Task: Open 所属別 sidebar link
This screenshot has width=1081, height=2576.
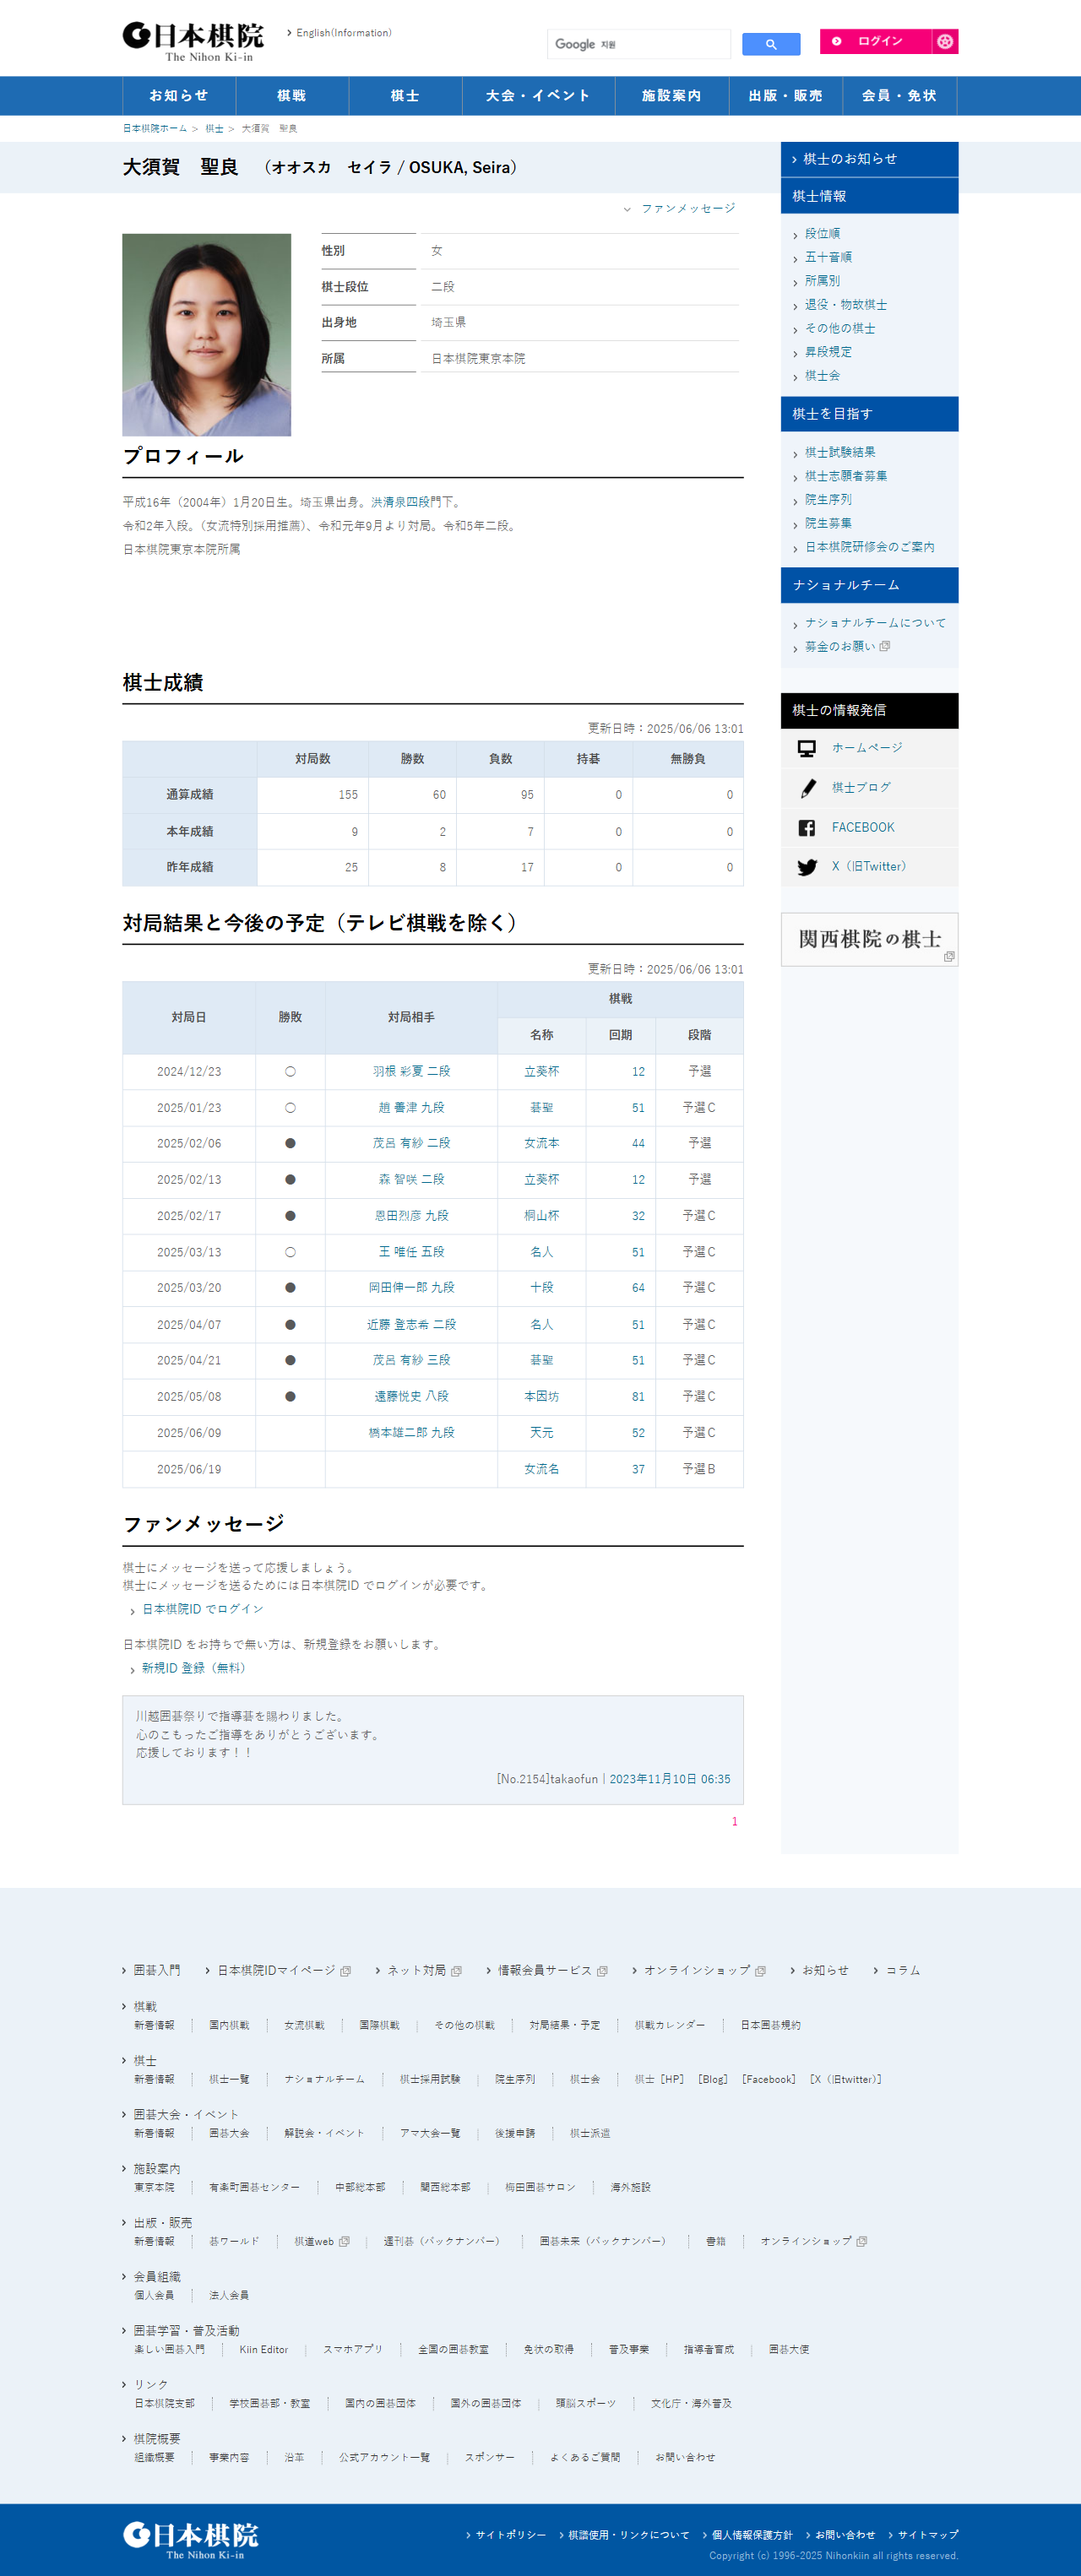Action: [x=822, y=281]
